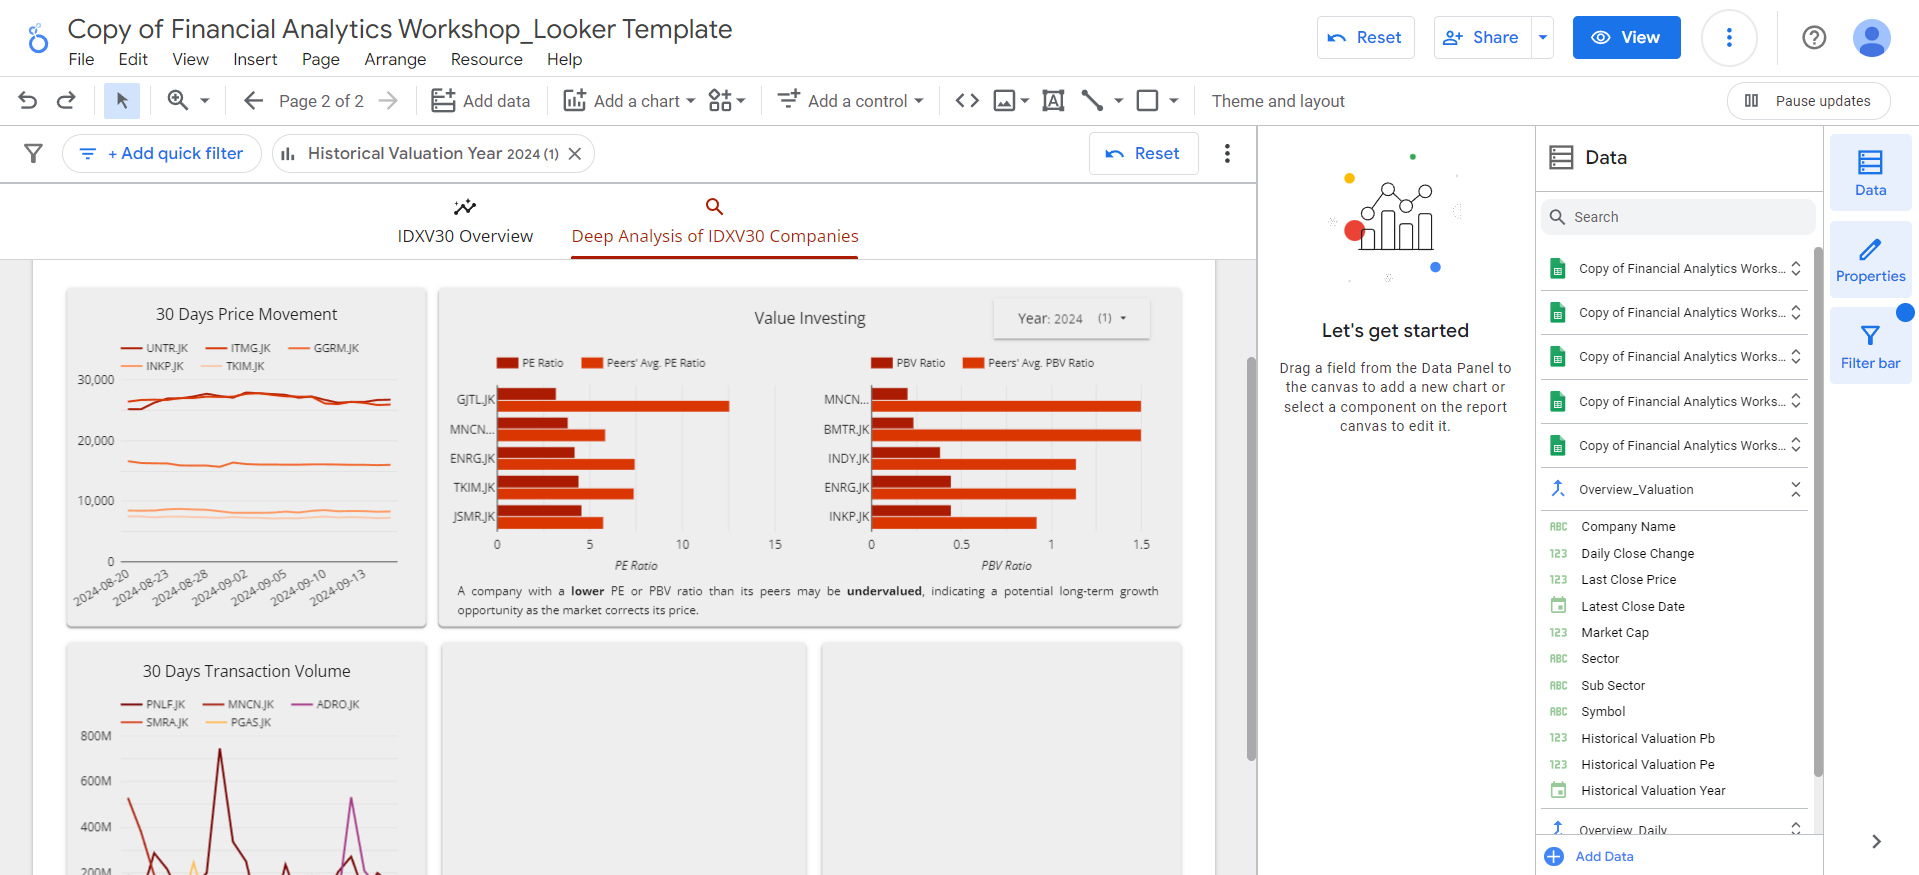
Task: Open the Properties panel tab
Action: click(x=1870, y=260)
